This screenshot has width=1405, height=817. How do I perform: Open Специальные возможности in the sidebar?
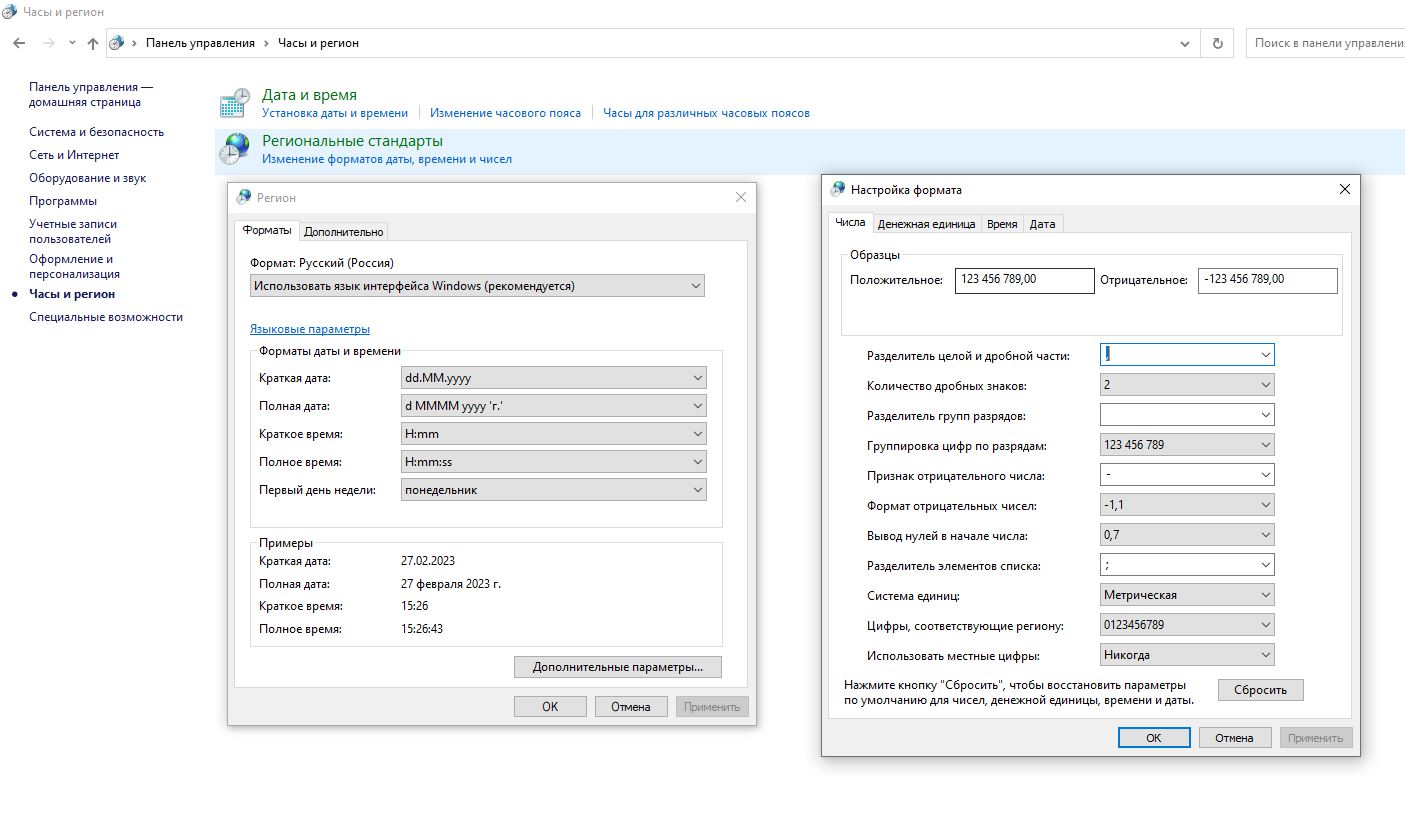coord(106,317)
